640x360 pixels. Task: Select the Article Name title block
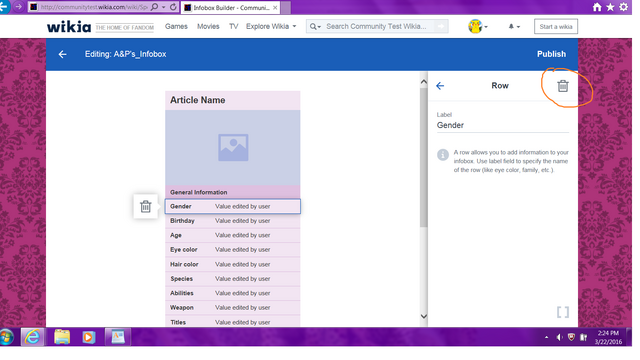coord(233,100)
